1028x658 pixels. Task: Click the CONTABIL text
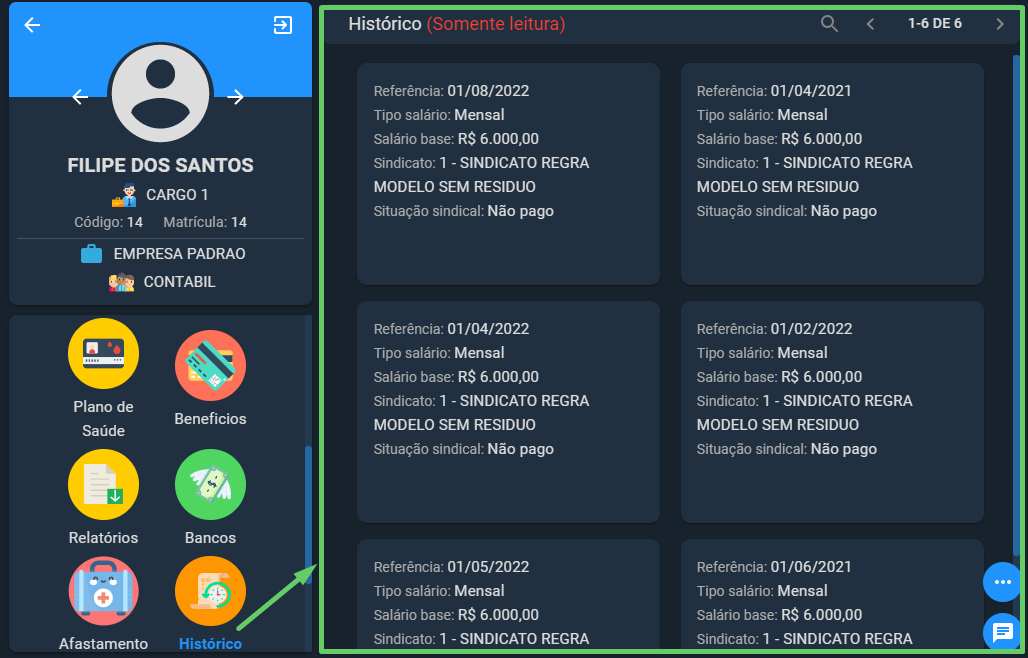(x=180, y=282)
